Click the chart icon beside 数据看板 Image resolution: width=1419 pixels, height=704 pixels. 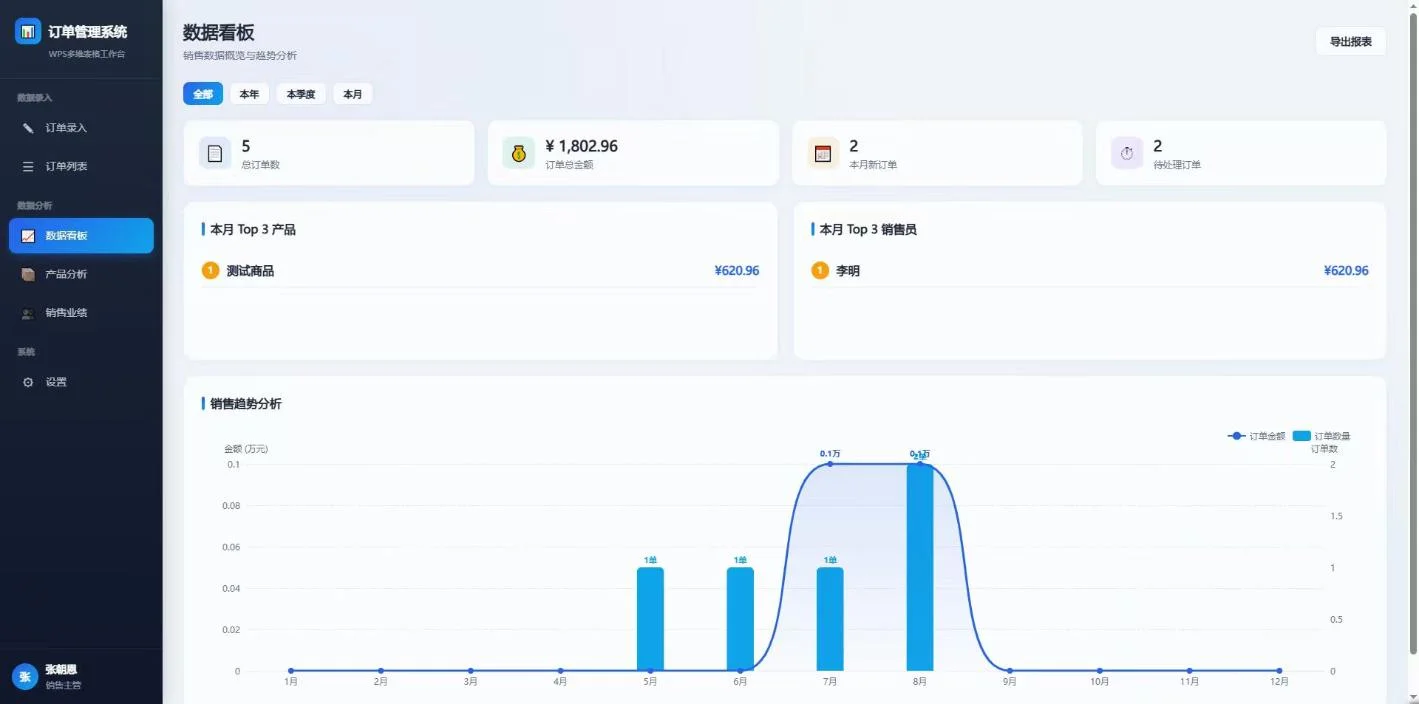coord(28,236)
